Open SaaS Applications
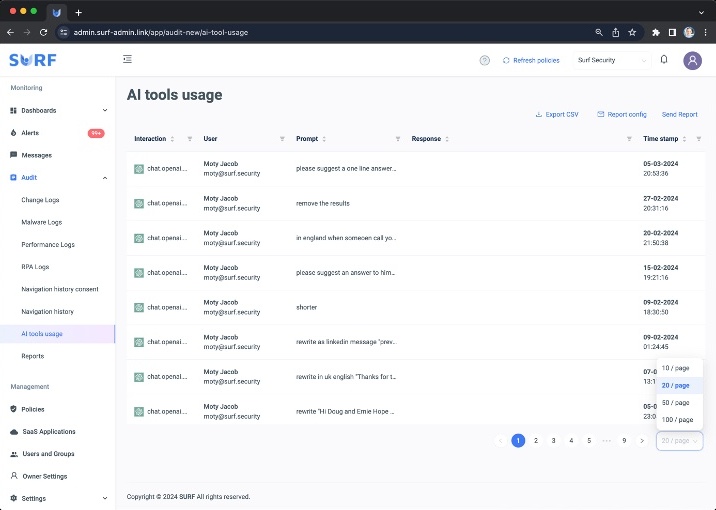Image resolution: width=716 pixels, height=510 pixels. (49, 431)
